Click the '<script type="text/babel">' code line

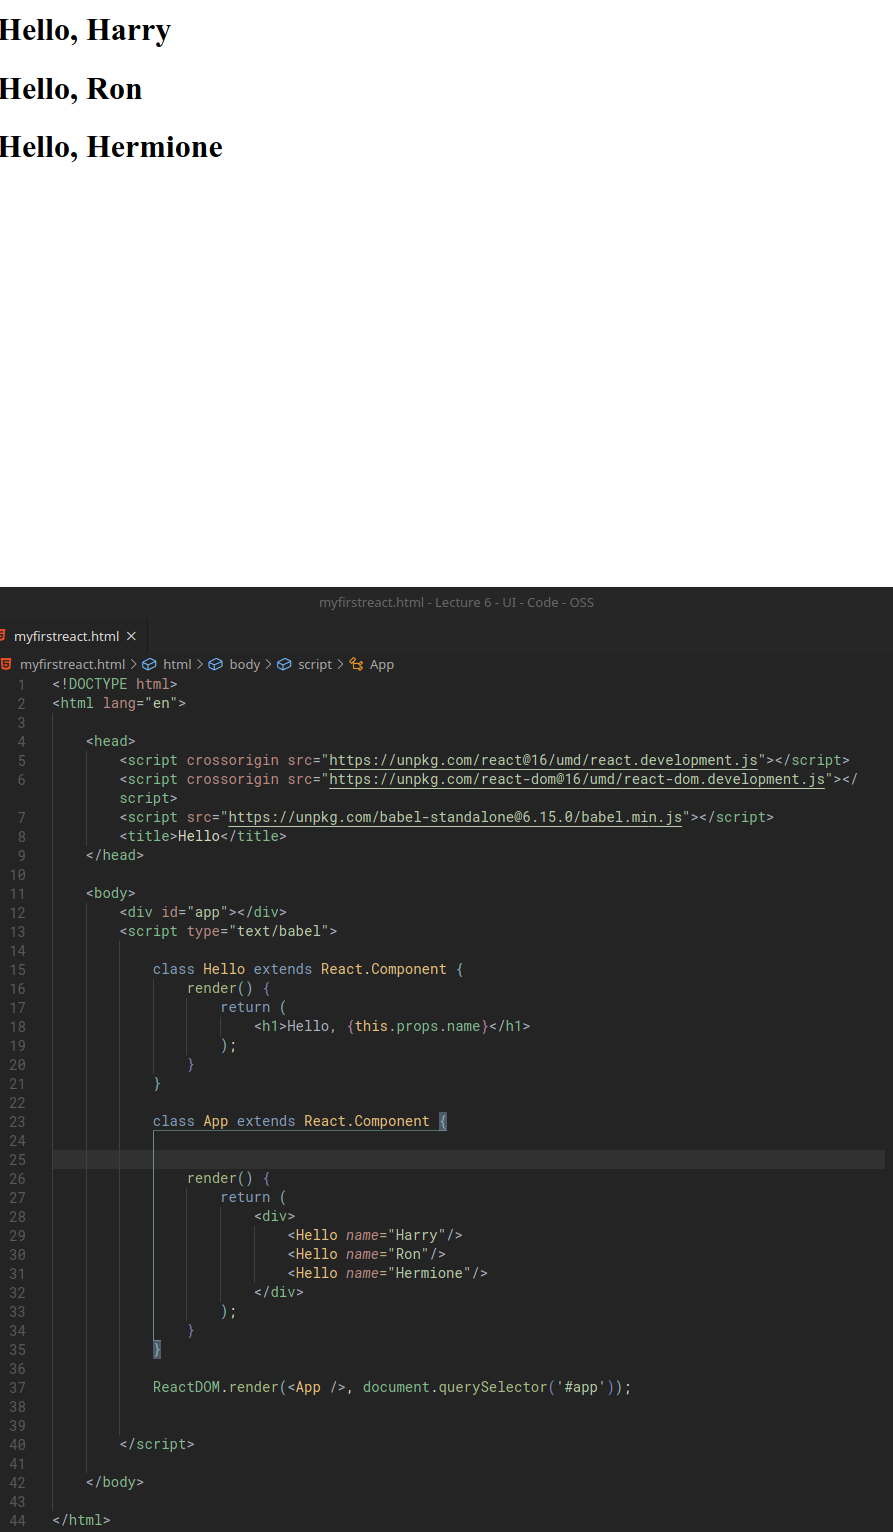pyautogui.click(x=228, y=931)
